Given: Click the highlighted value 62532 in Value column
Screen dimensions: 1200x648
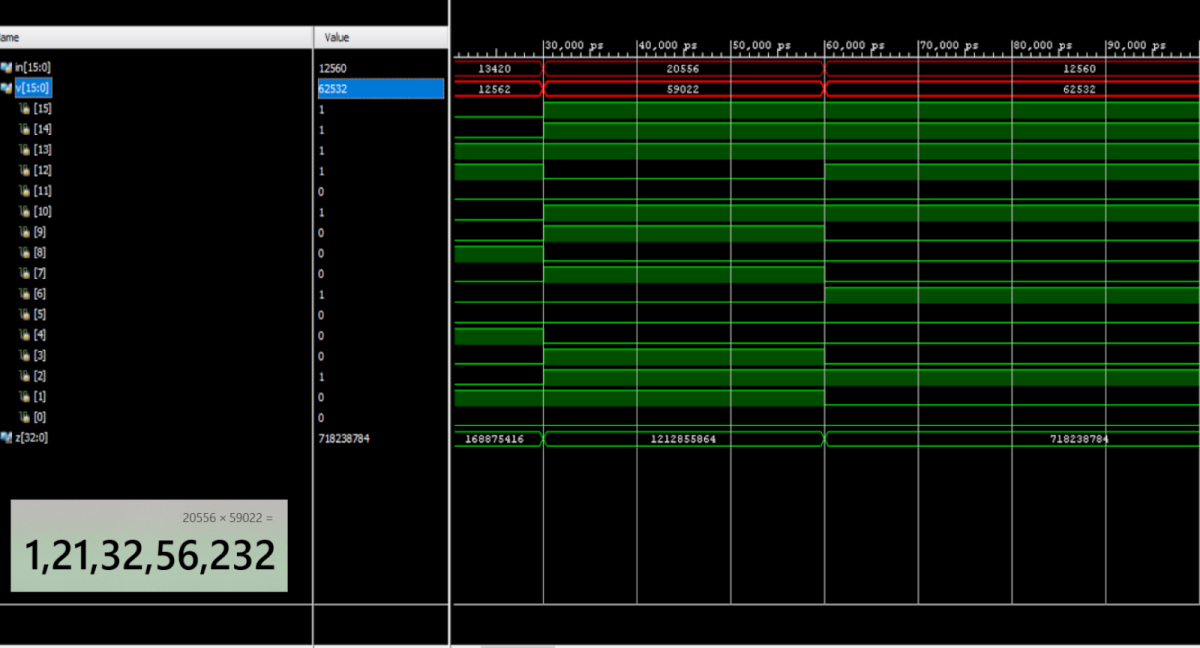Looking at the screenshot, I should [380, 89].
